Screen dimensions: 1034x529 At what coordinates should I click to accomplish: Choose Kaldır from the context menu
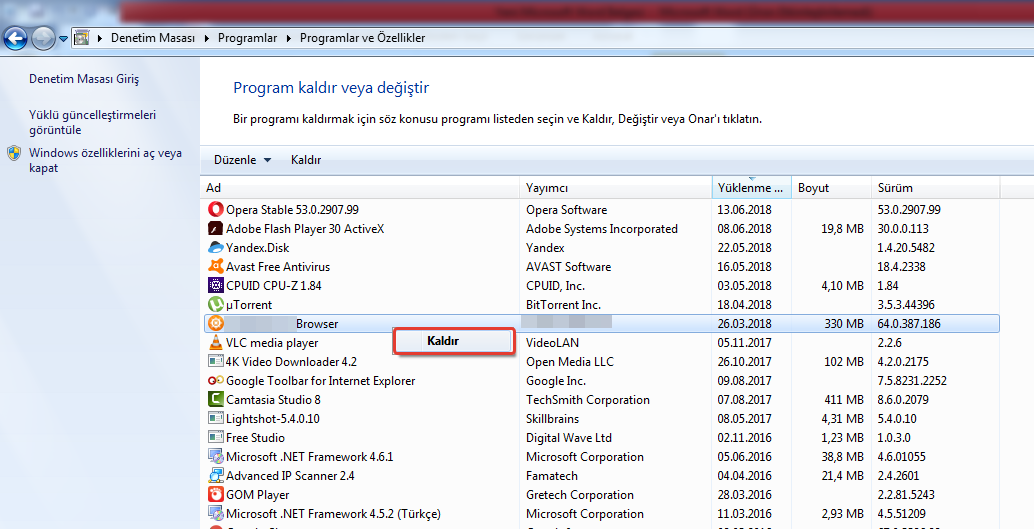click(443, 341)
